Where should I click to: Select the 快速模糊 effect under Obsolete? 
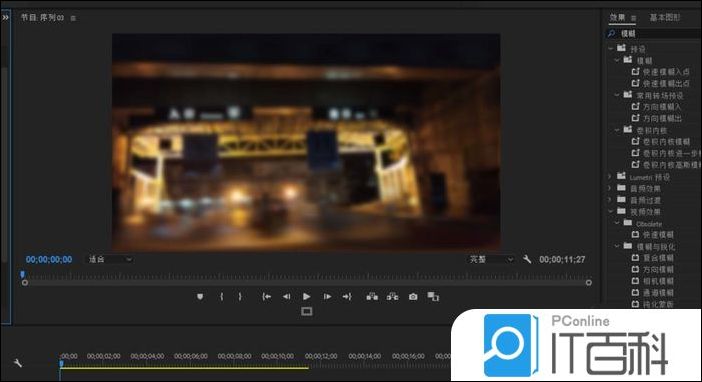658,235
